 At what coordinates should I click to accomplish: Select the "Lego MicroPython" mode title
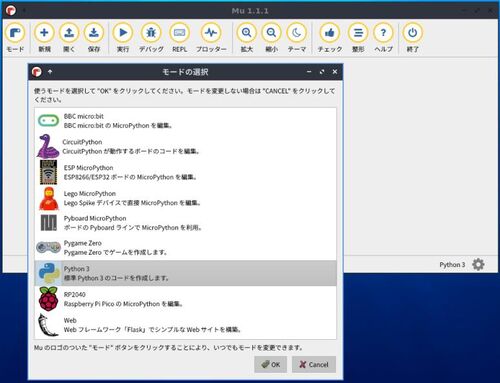click(90, 194)
